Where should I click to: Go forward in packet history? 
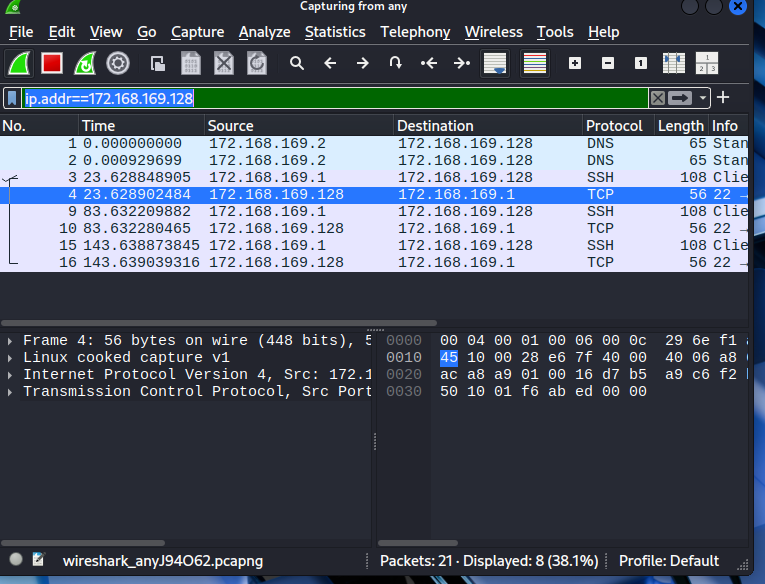click(x=362, y=63)
